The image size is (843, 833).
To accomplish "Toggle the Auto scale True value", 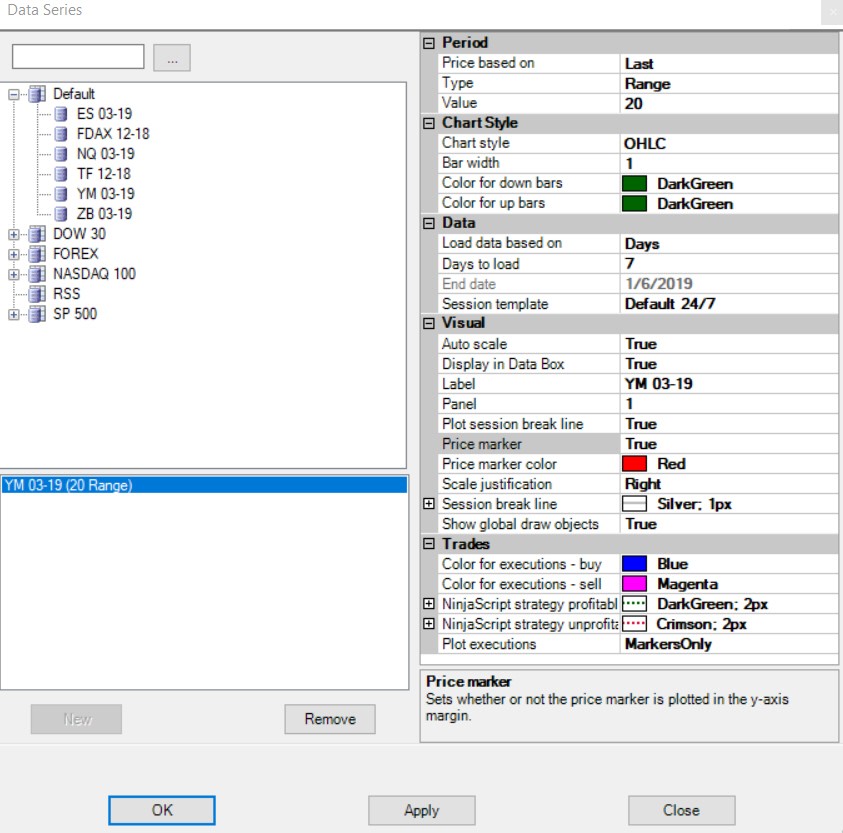I will (x=728, y=344).
